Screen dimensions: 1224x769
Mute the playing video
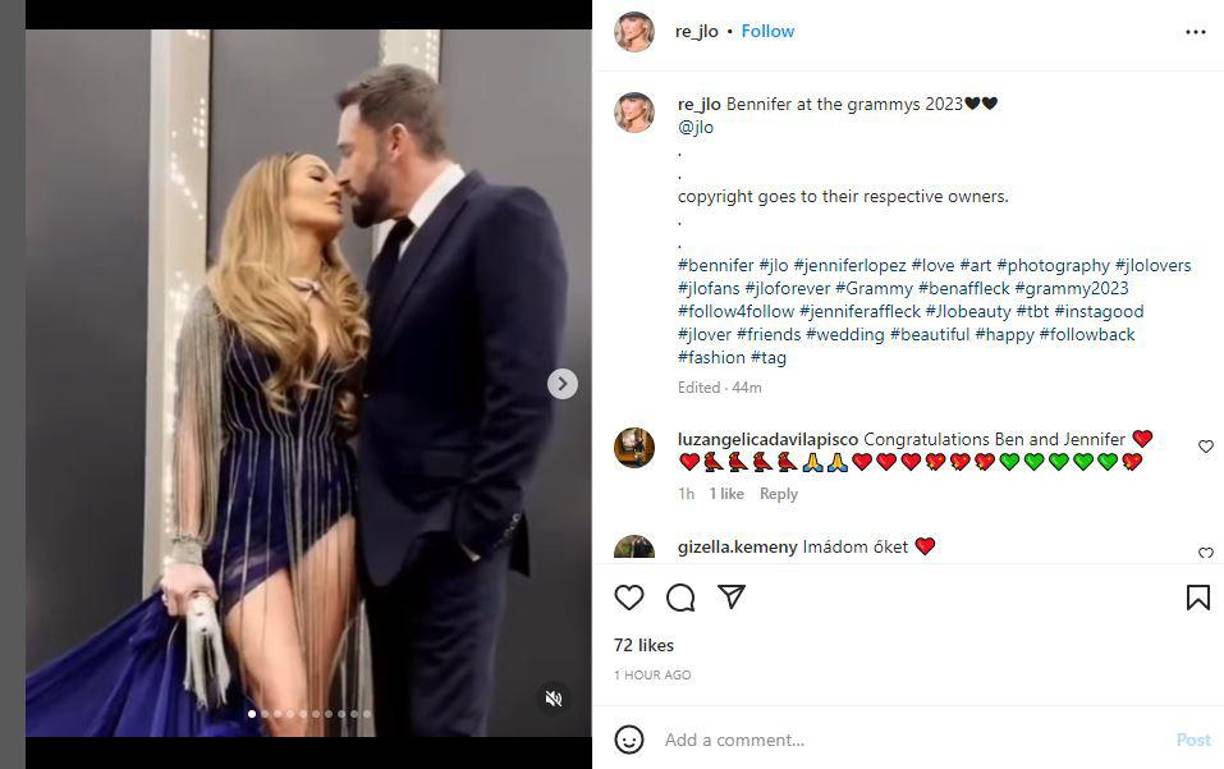552,699
